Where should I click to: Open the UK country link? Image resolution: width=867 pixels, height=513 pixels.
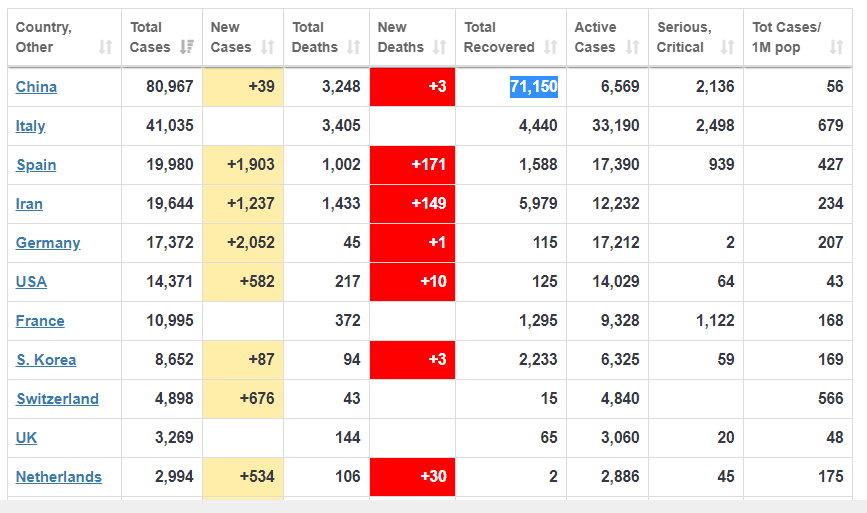(x=26, y=438)
